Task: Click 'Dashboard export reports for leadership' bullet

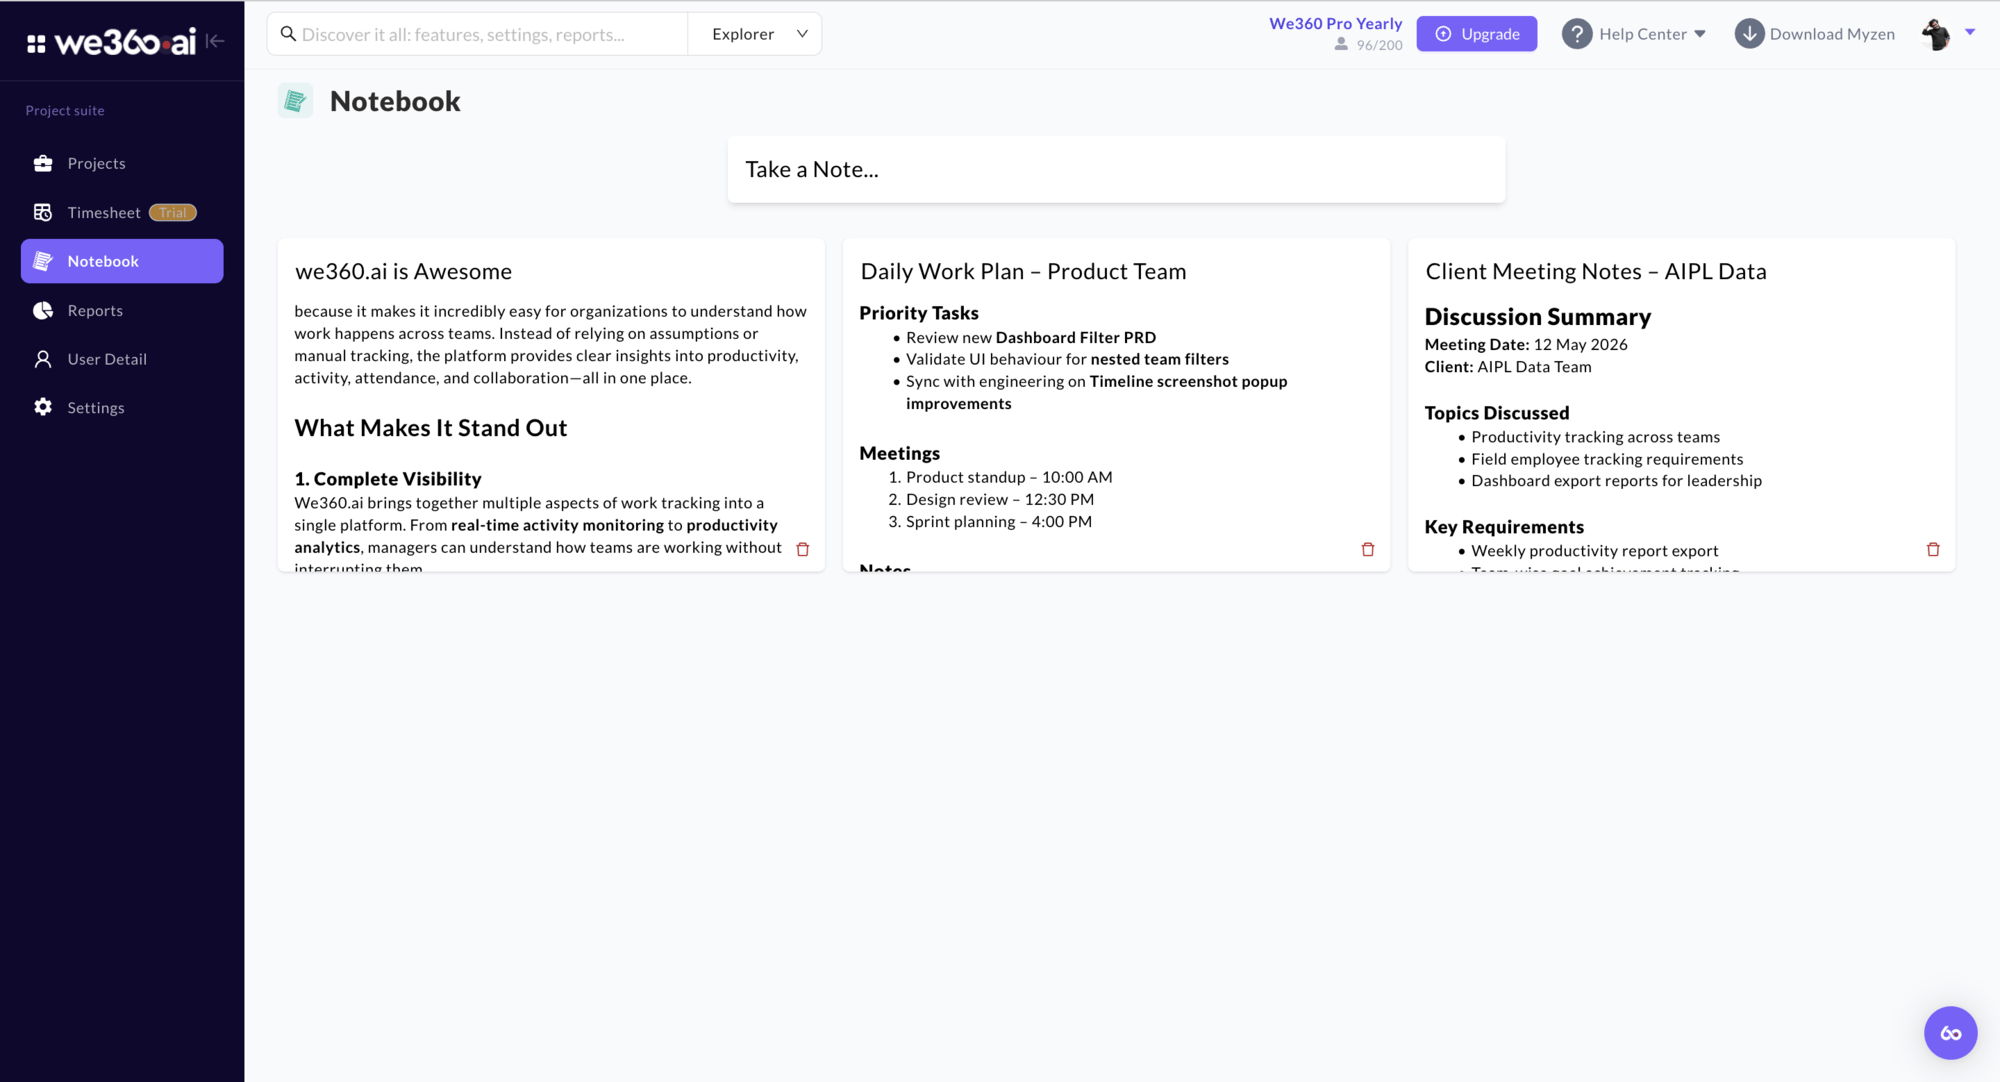Action: [1616, 481]
